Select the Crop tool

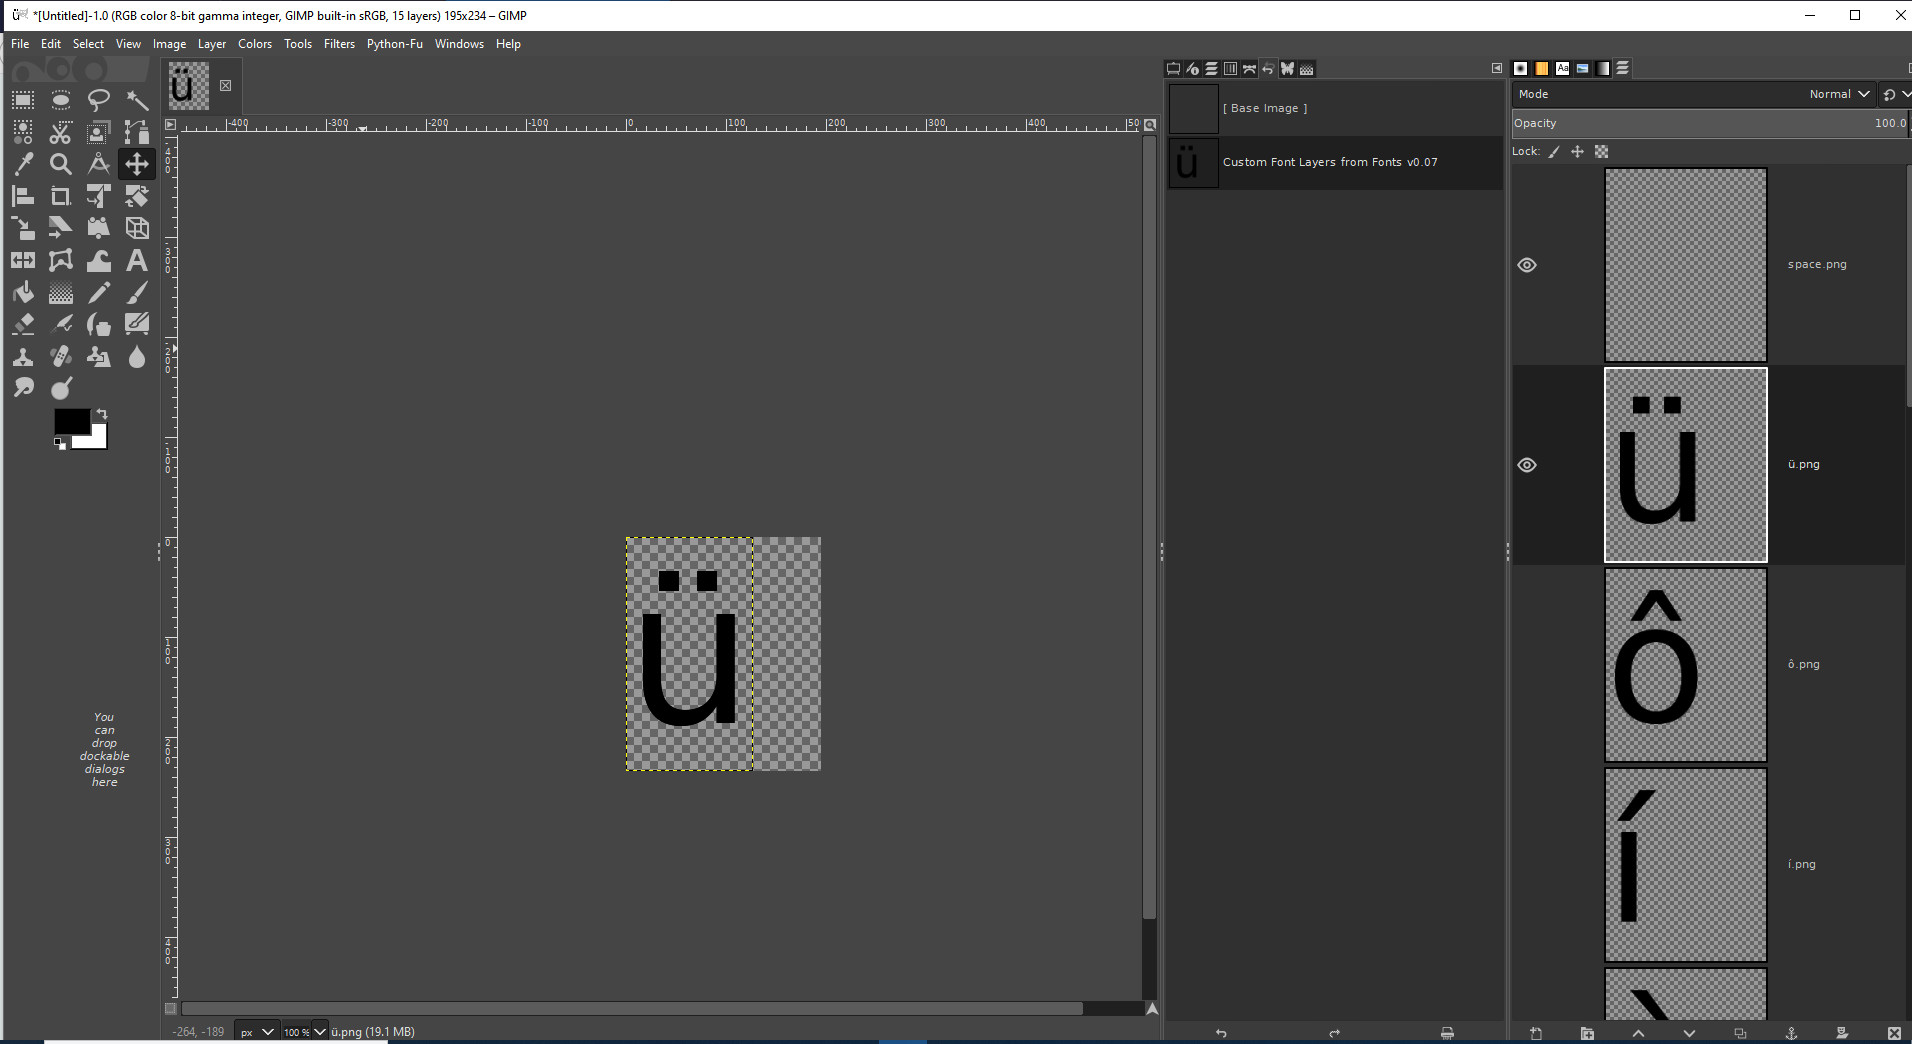(x=61, y=196)
